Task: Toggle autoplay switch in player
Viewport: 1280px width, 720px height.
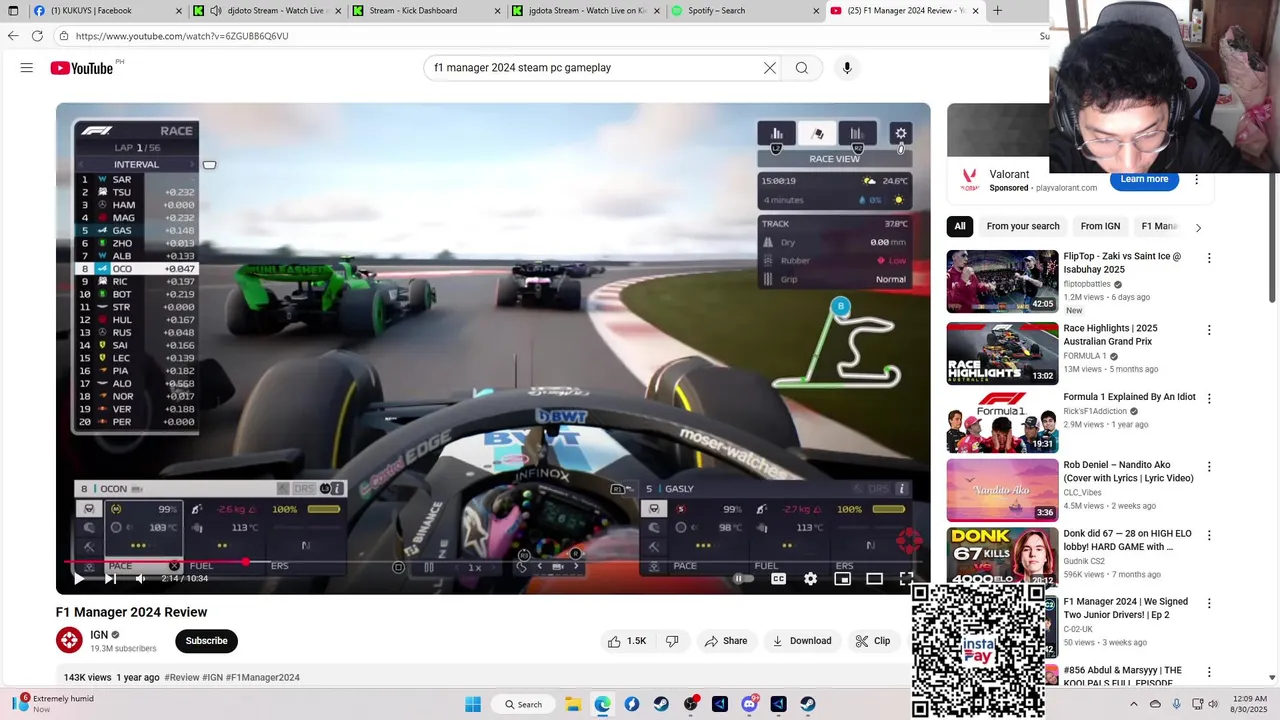Action: 743,578
